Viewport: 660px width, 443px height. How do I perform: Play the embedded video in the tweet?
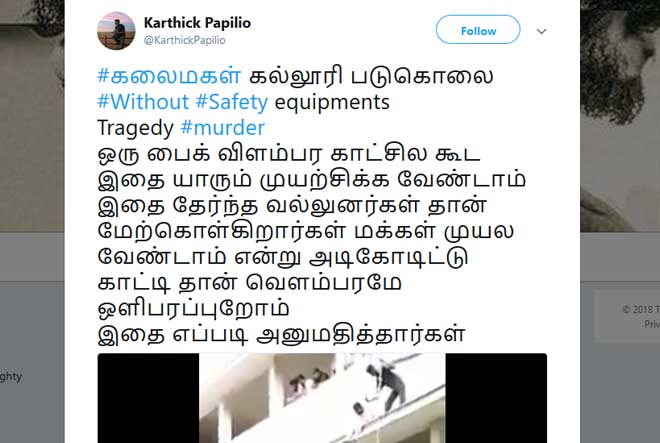[x=322, y=398]
